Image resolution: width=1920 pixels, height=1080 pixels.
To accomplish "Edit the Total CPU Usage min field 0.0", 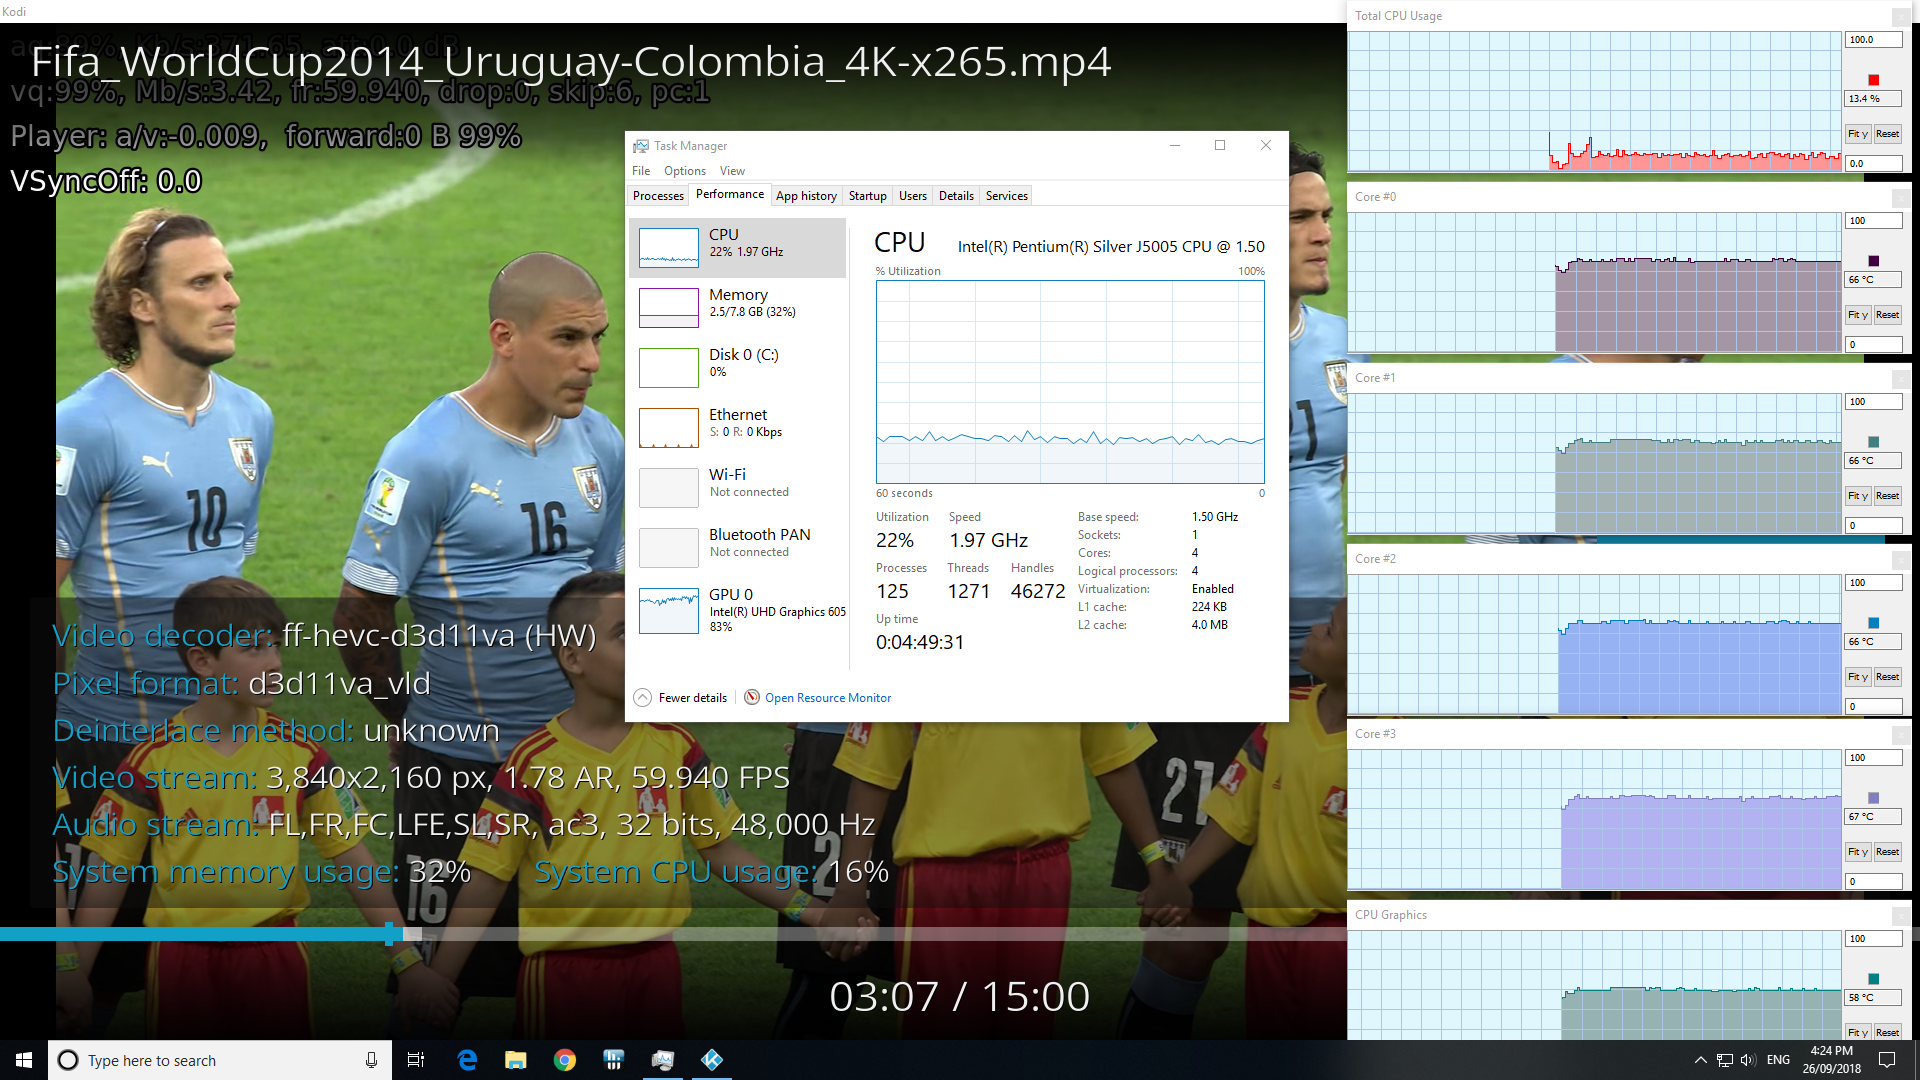I will click(1873, 163).
